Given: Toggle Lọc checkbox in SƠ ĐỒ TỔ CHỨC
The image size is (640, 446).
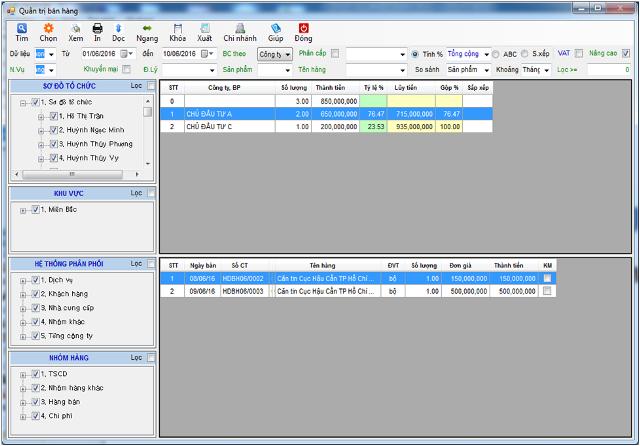Looking at the screenshot, I should 151,86.
